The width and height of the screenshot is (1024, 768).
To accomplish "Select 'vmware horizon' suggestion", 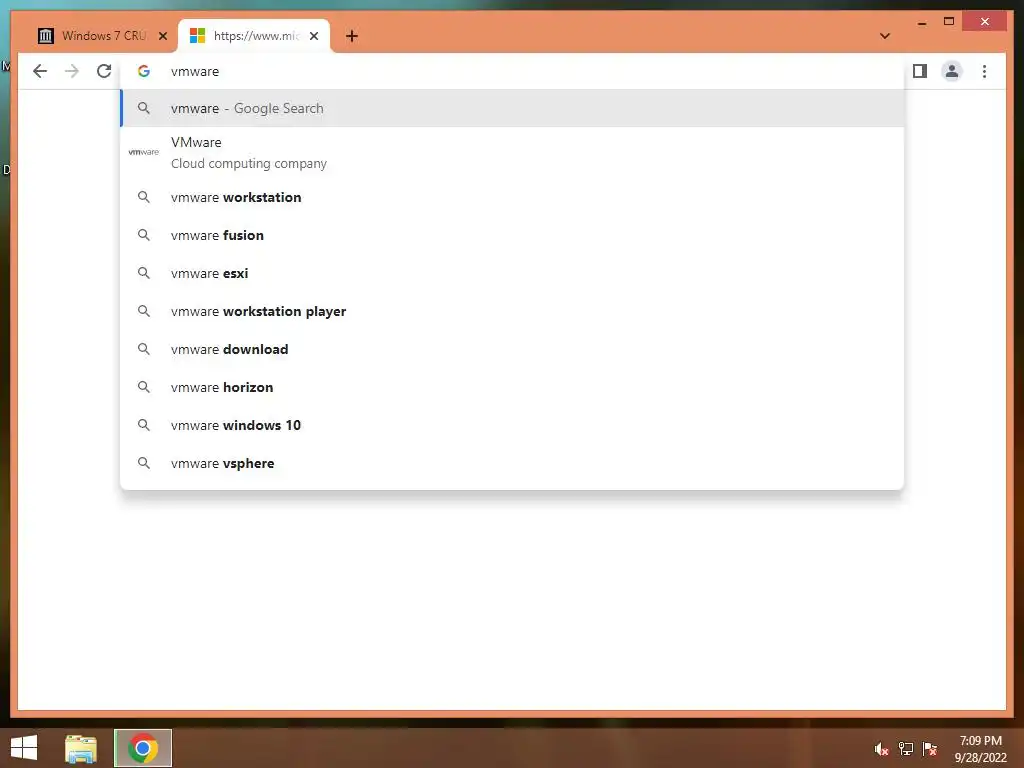I will coord(512,387).
